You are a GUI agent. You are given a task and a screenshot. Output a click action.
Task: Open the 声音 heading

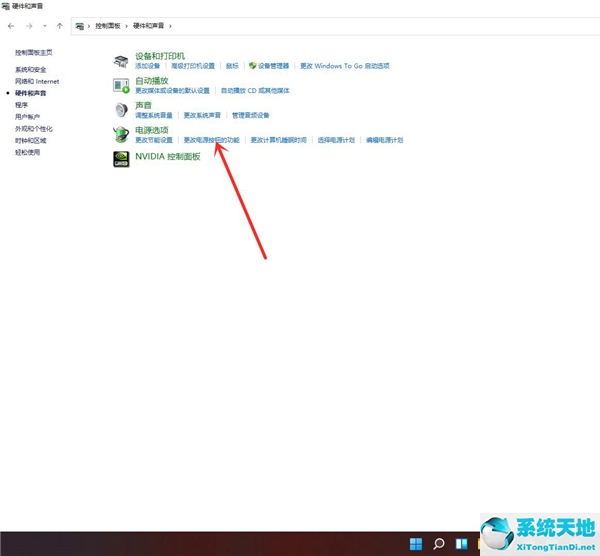[x=143, y=105]
